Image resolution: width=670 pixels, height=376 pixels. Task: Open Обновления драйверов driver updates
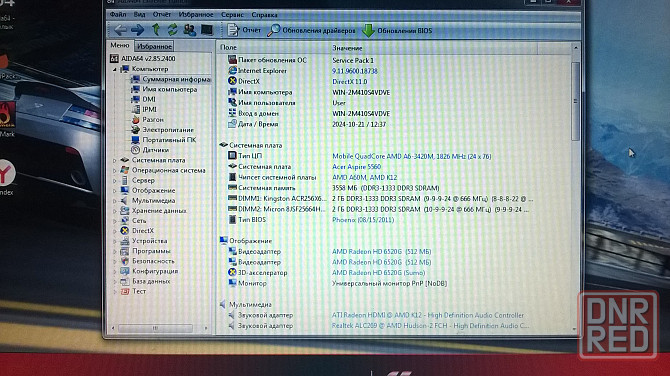pyautogui.click(x=311, y=30)
